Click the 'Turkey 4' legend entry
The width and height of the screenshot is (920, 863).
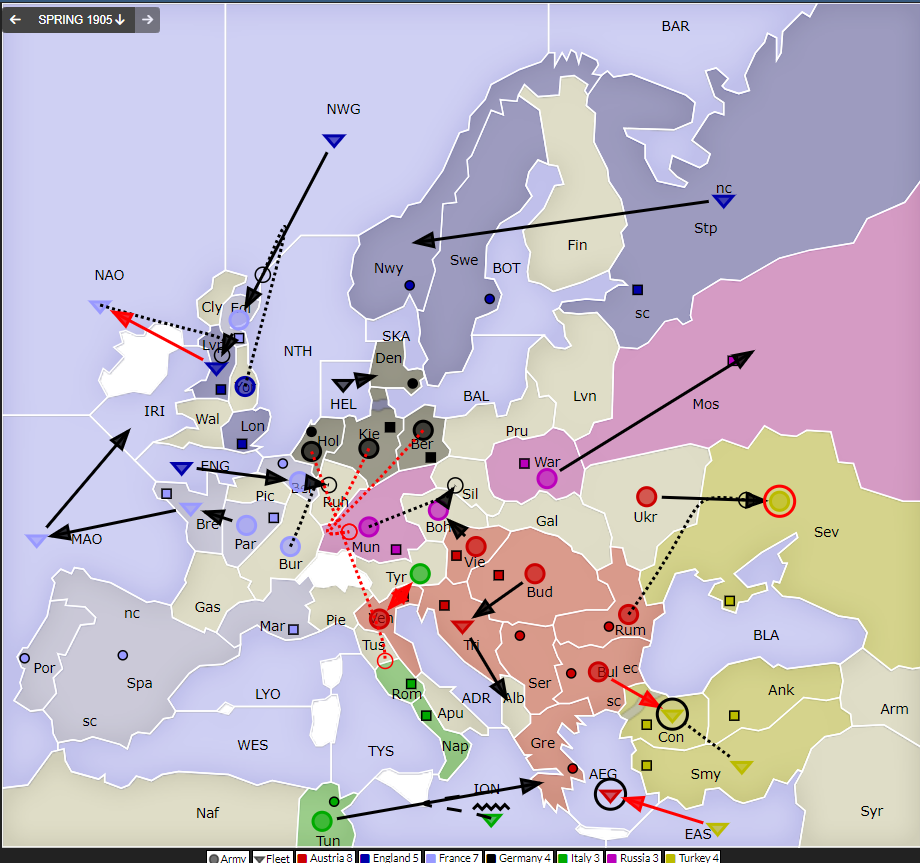tap(694, 858)
